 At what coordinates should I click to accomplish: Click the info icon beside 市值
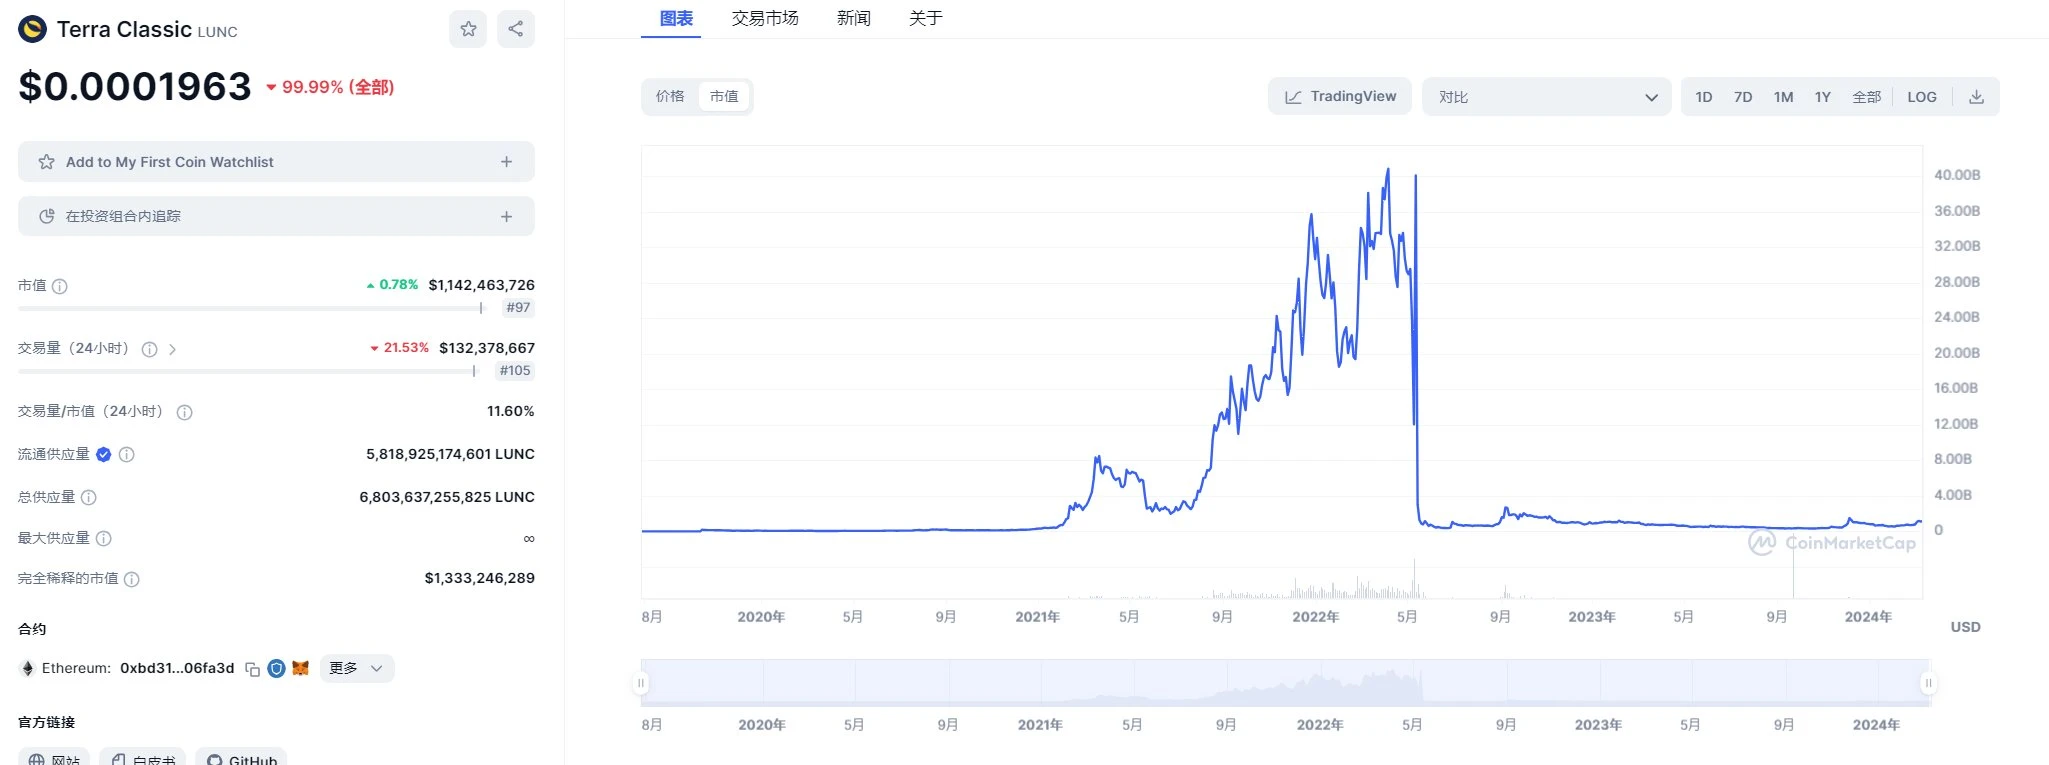point(60,286)
